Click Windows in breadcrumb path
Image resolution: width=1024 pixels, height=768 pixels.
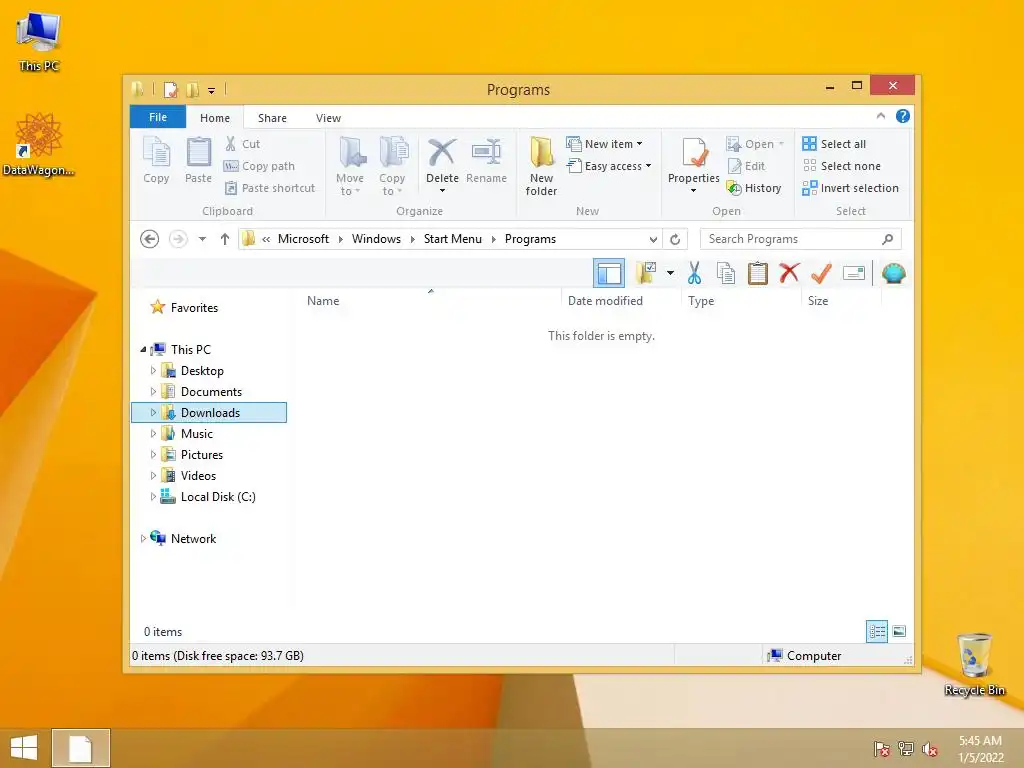pos(376,239)
